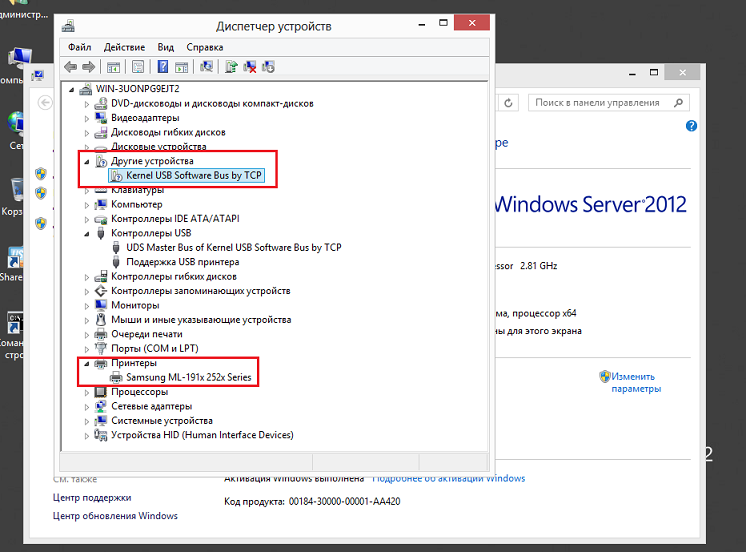Scan for hardware changes from the toolbar
Screen dimensions: 746x552
pyautogui.click(x=207, y=67)
